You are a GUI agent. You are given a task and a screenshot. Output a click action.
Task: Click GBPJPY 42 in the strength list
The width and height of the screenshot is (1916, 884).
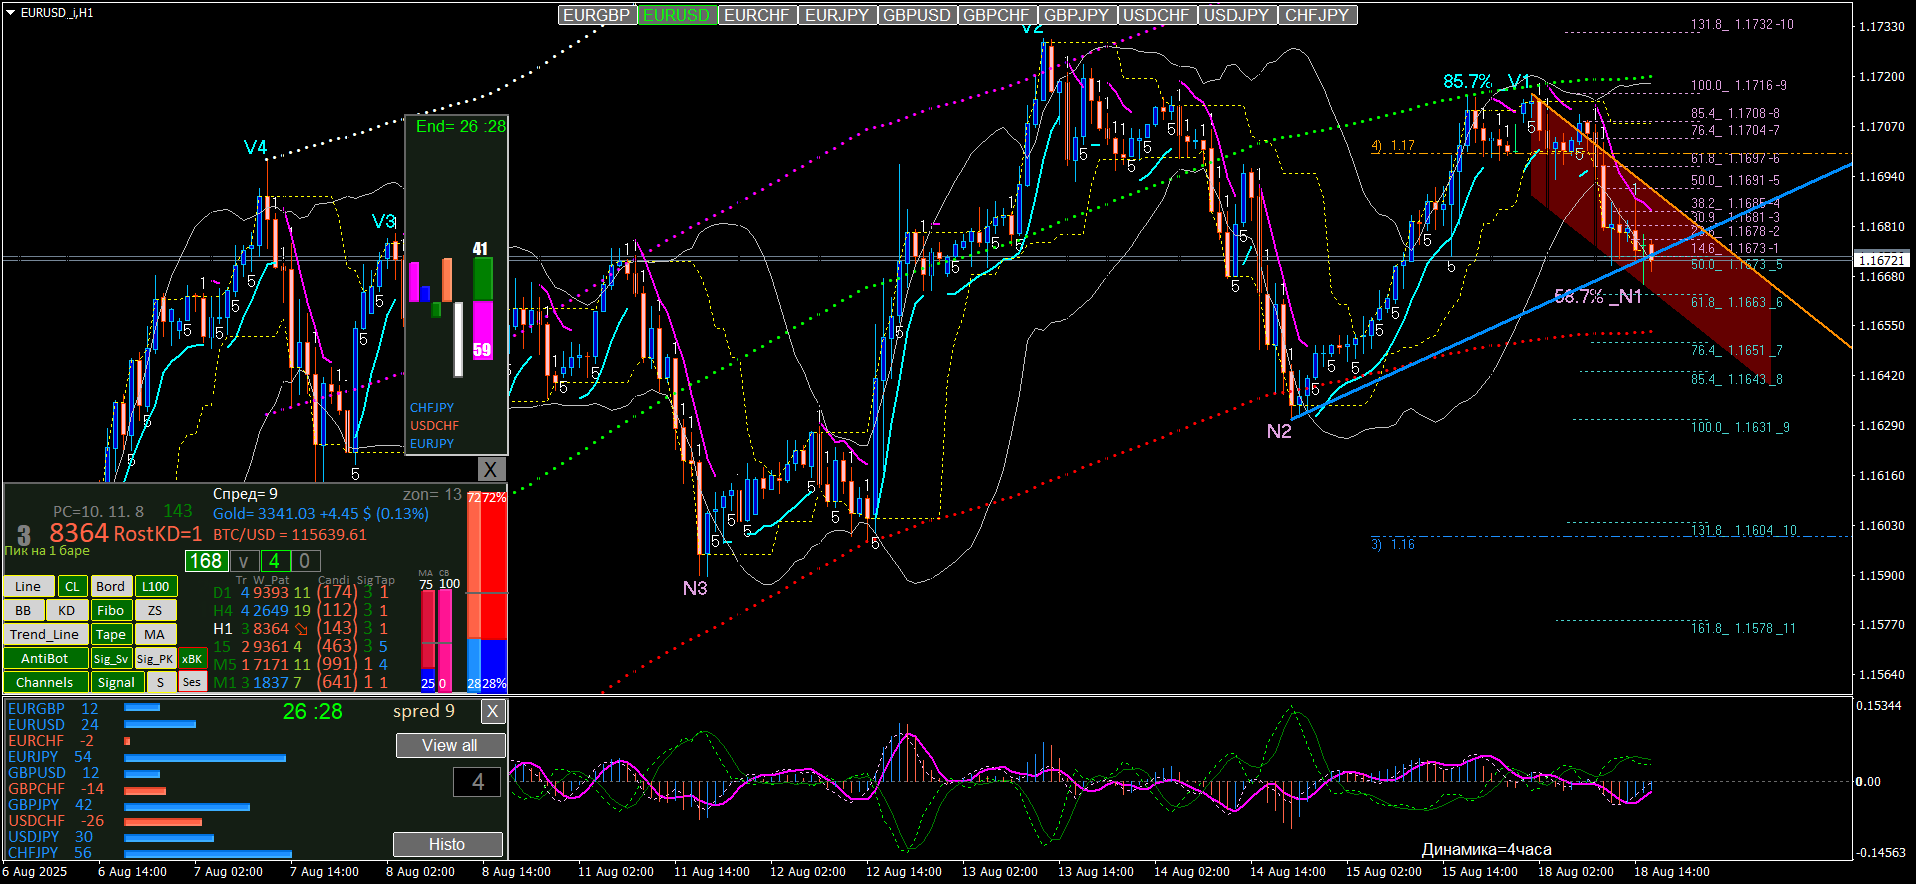coord(50,805)
